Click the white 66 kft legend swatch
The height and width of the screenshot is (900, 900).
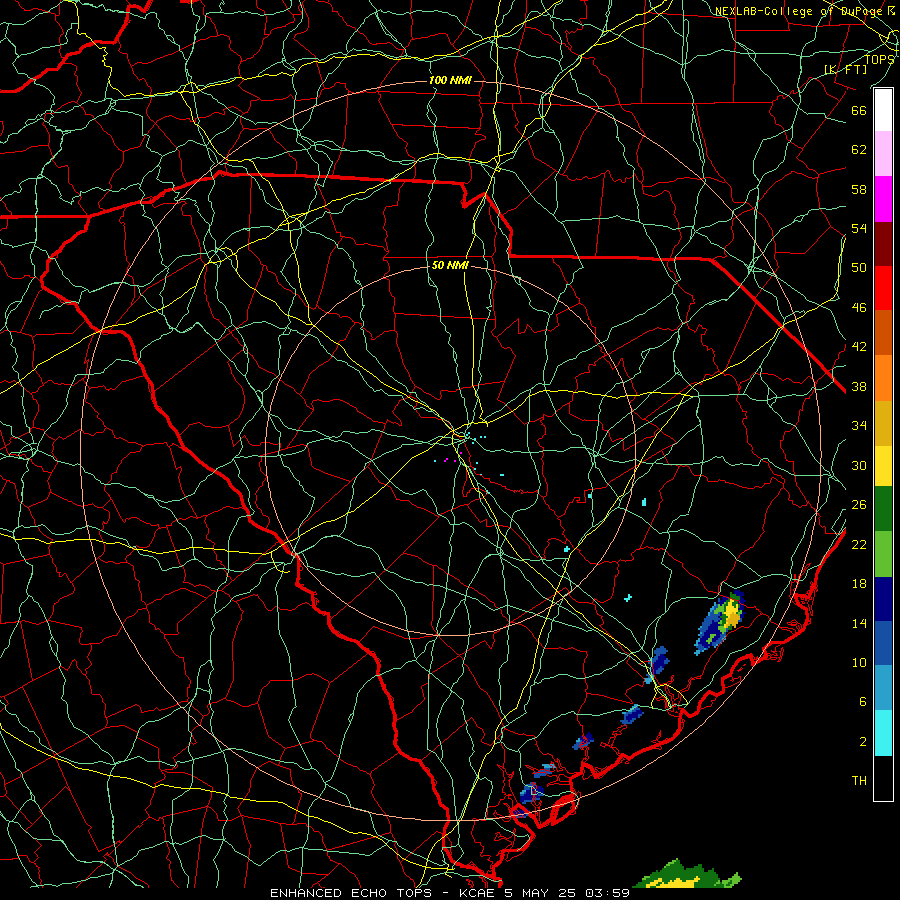point(883,110)
